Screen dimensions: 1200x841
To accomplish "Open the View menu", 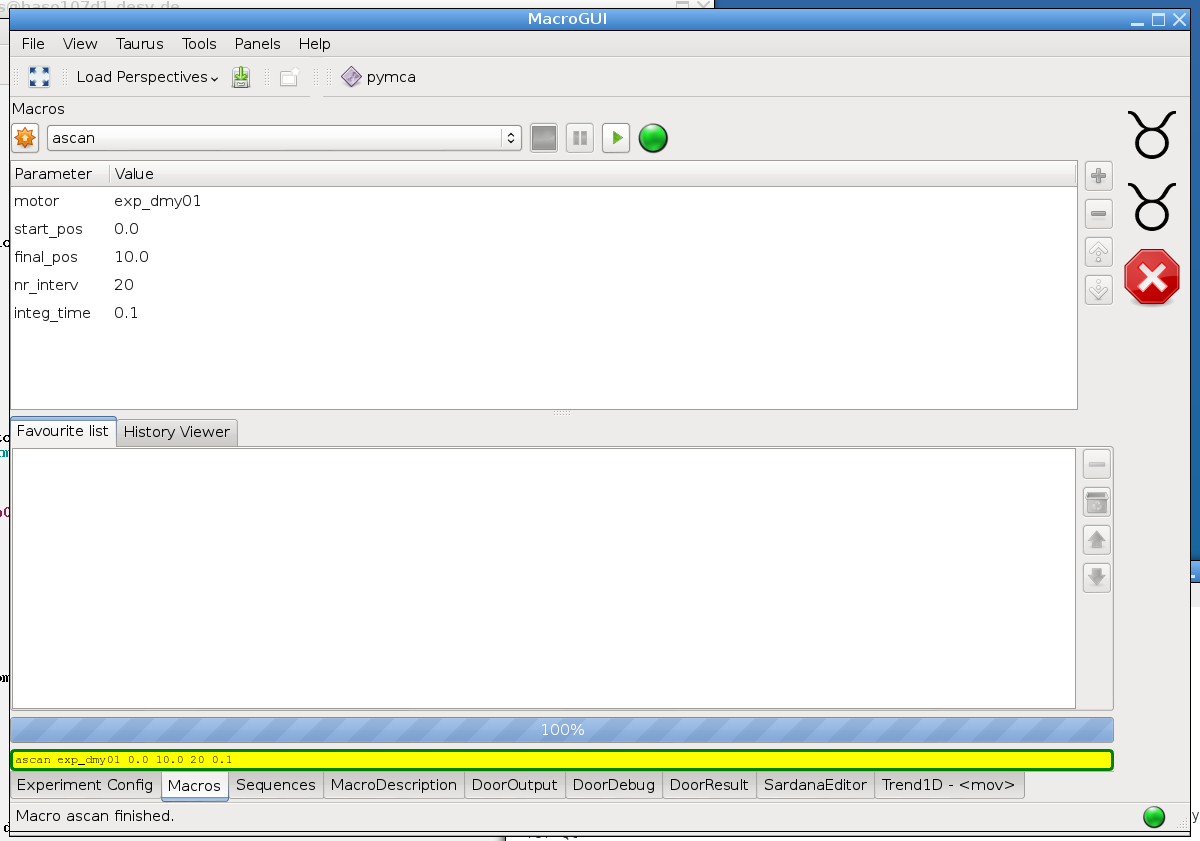I will coord(80,44).
